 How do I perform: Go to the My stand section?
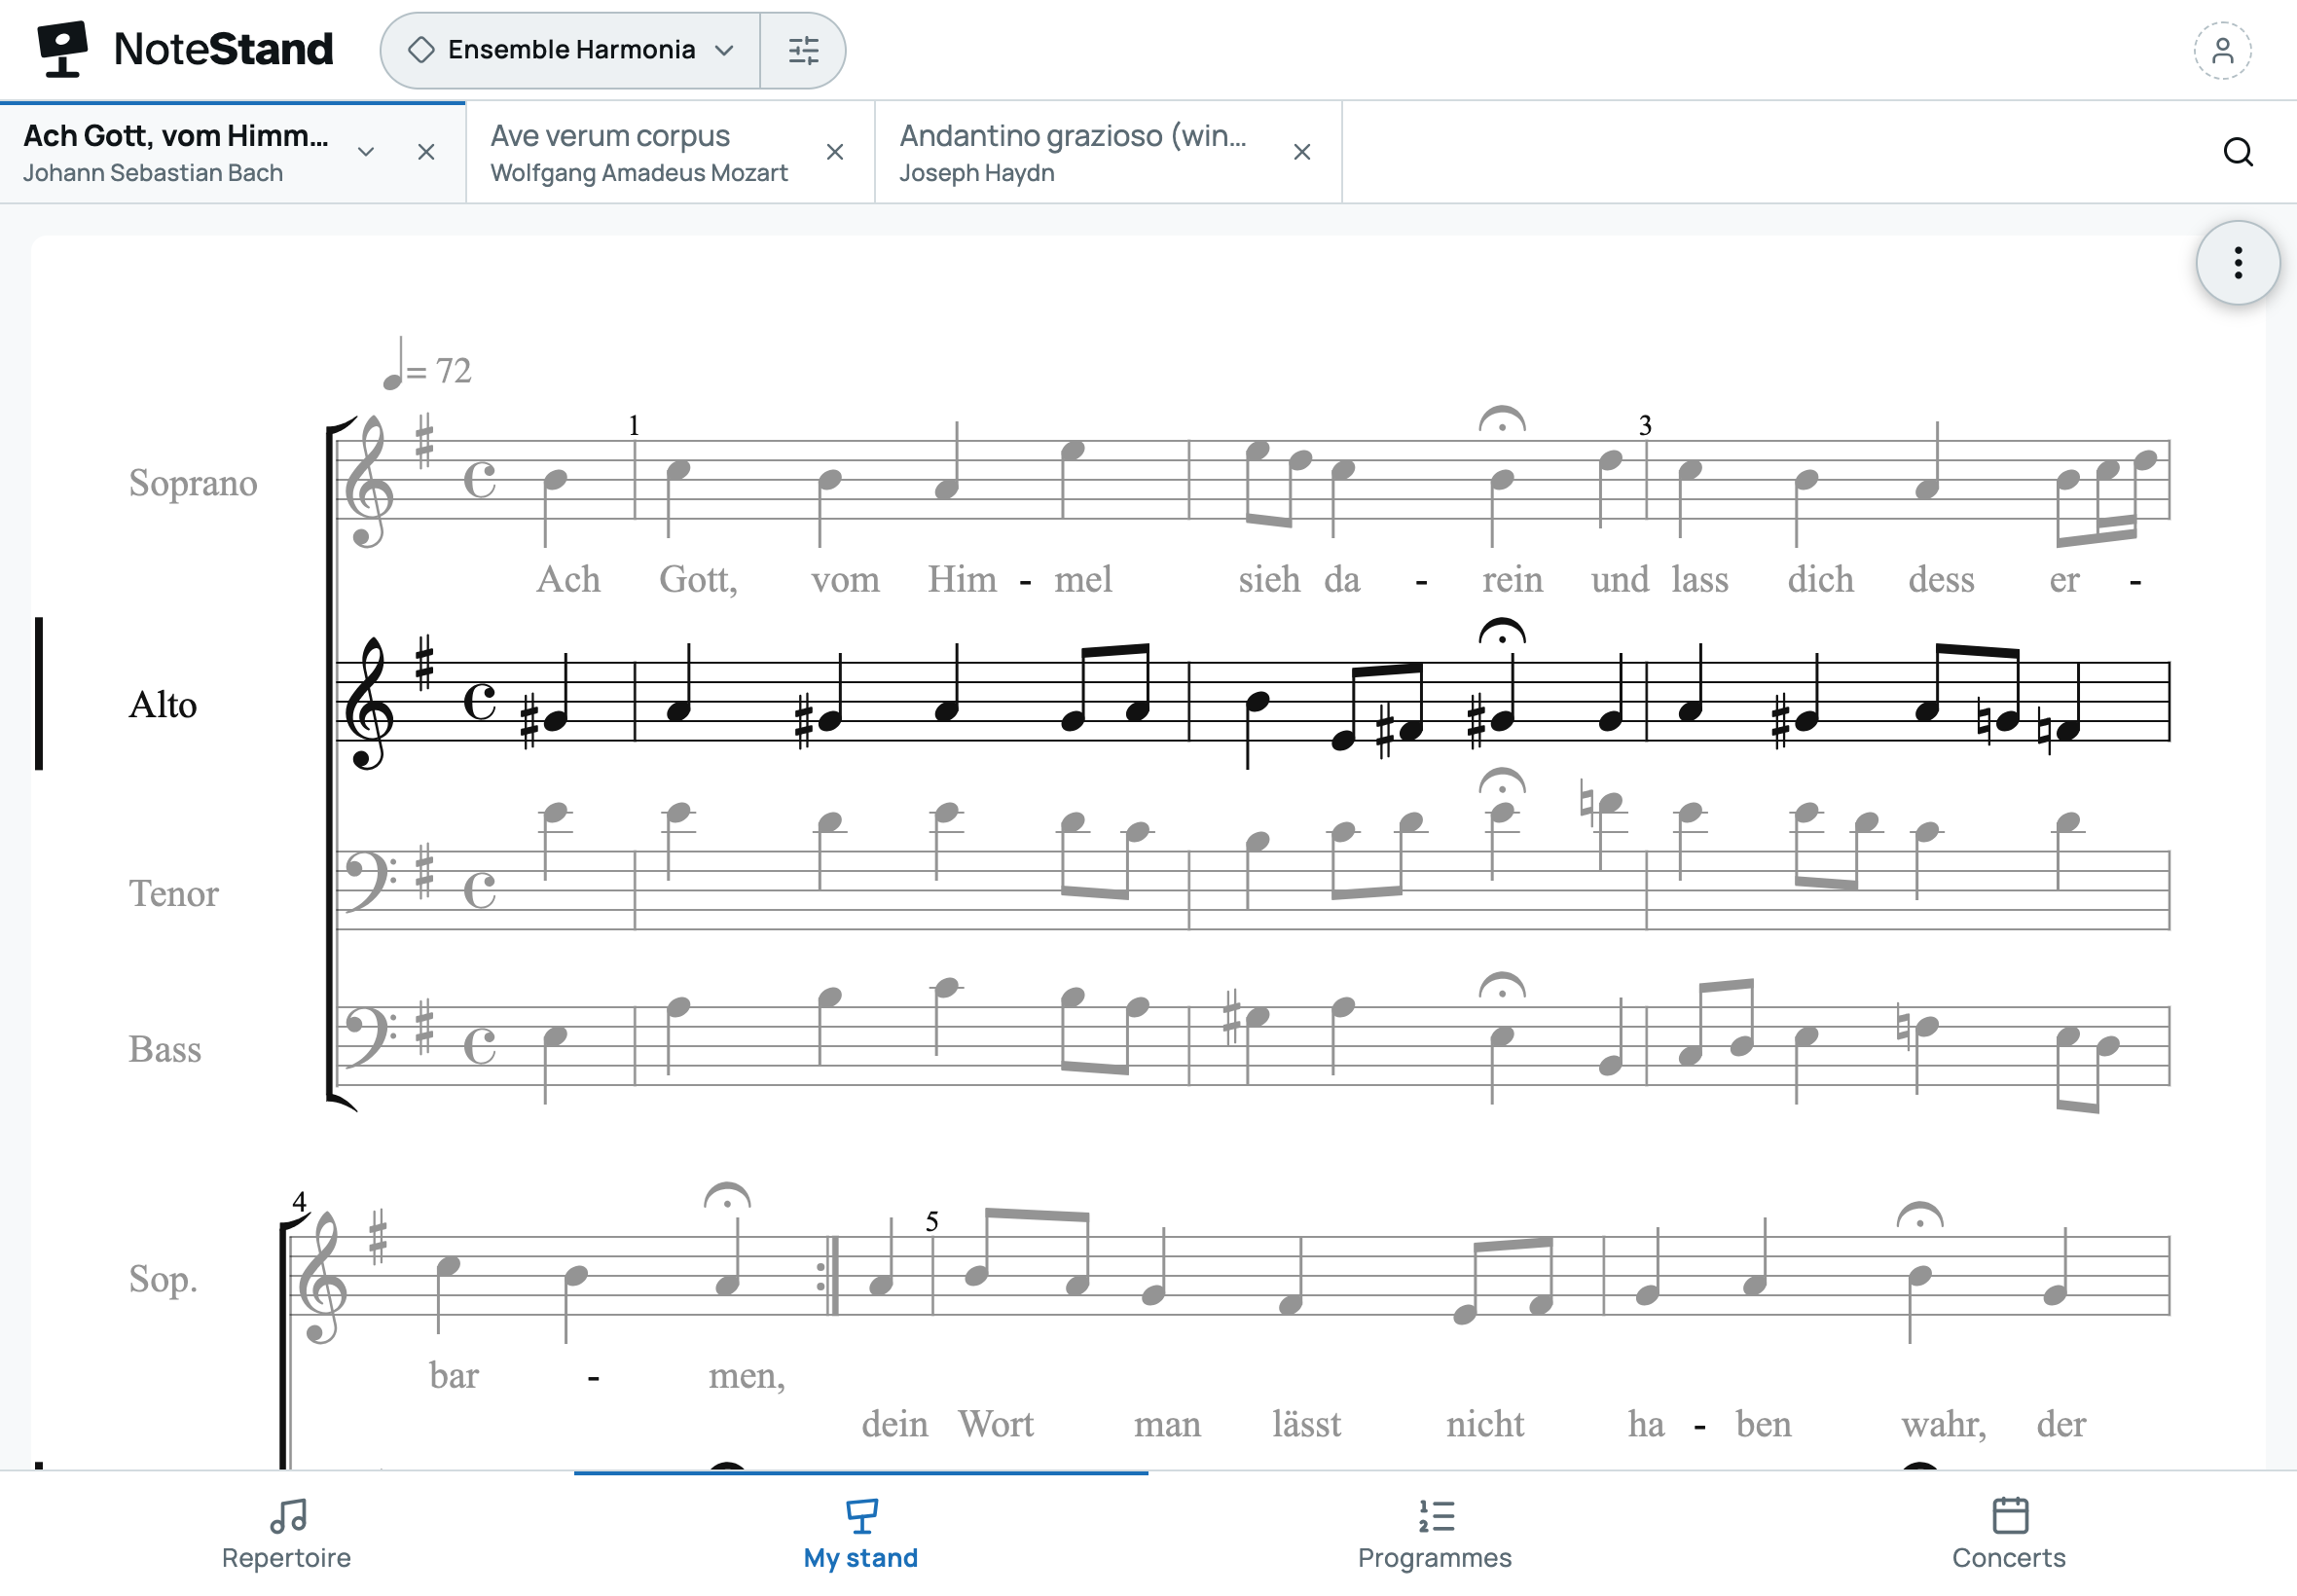(x=861, y=1534)
